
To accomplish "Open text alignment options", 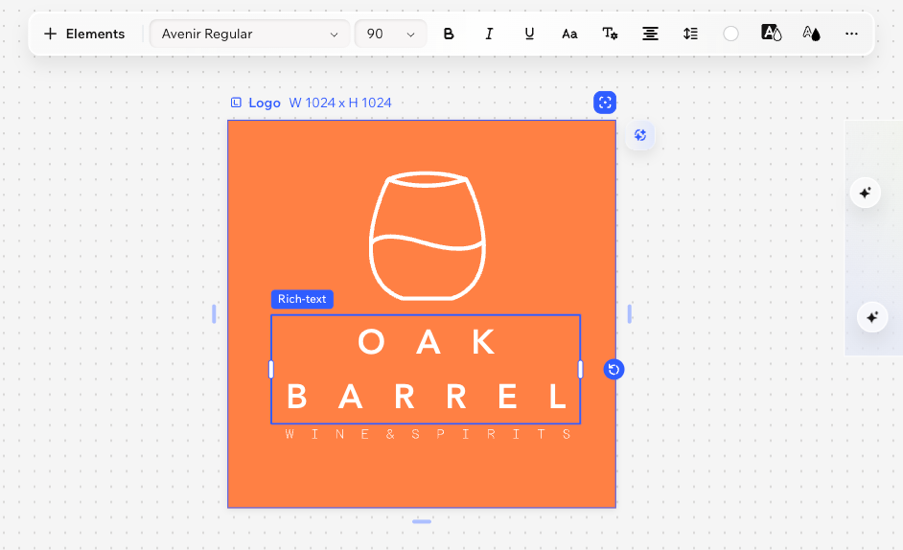I will point(650,34).
